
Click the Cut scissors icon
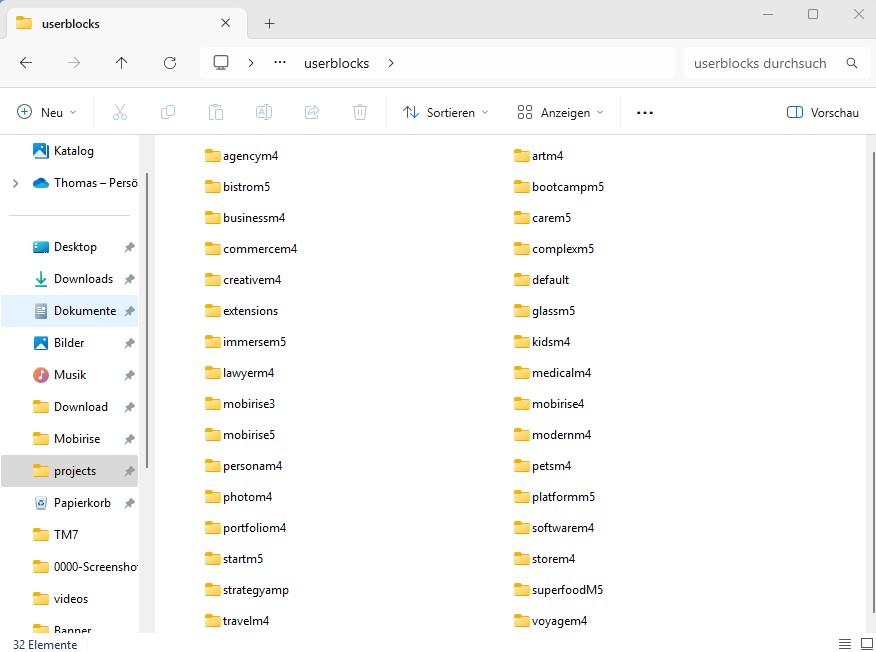pos(120,113)
